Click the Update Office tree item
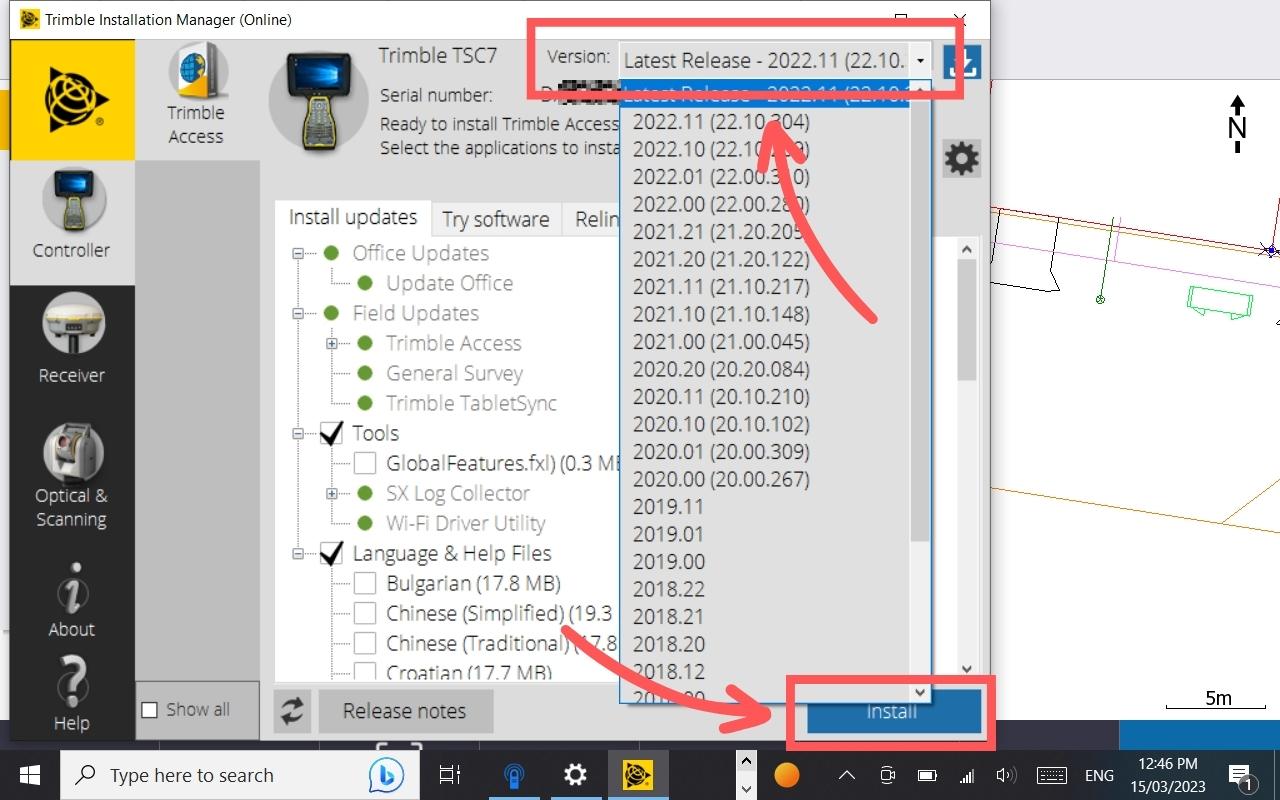Screen dimensions: 1280x800 [x=449, y=283]
